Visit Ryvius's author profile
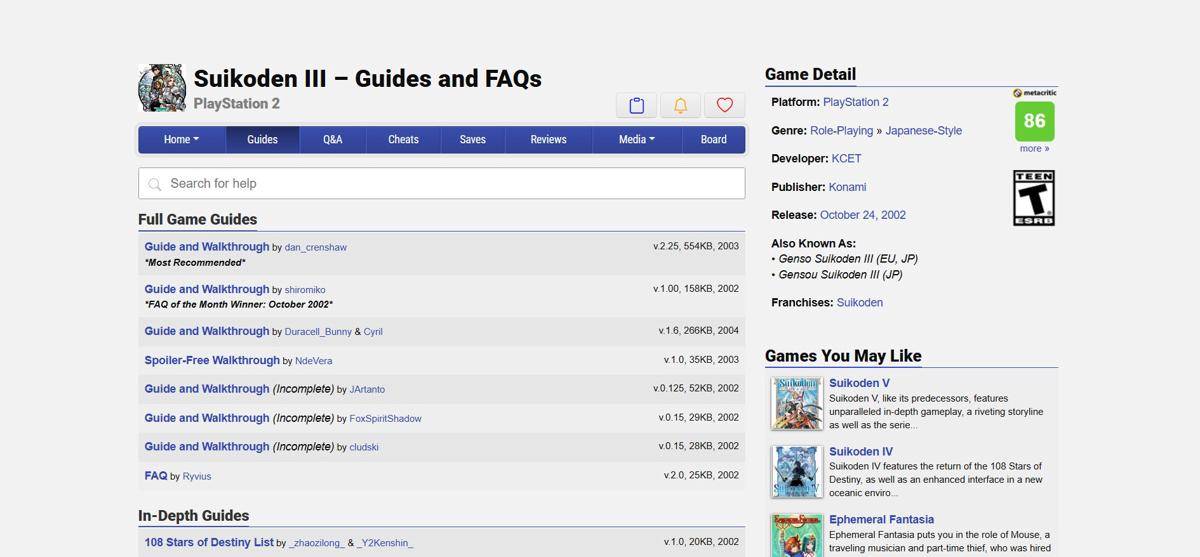The image size is (1200, 557). pos(197,477)
